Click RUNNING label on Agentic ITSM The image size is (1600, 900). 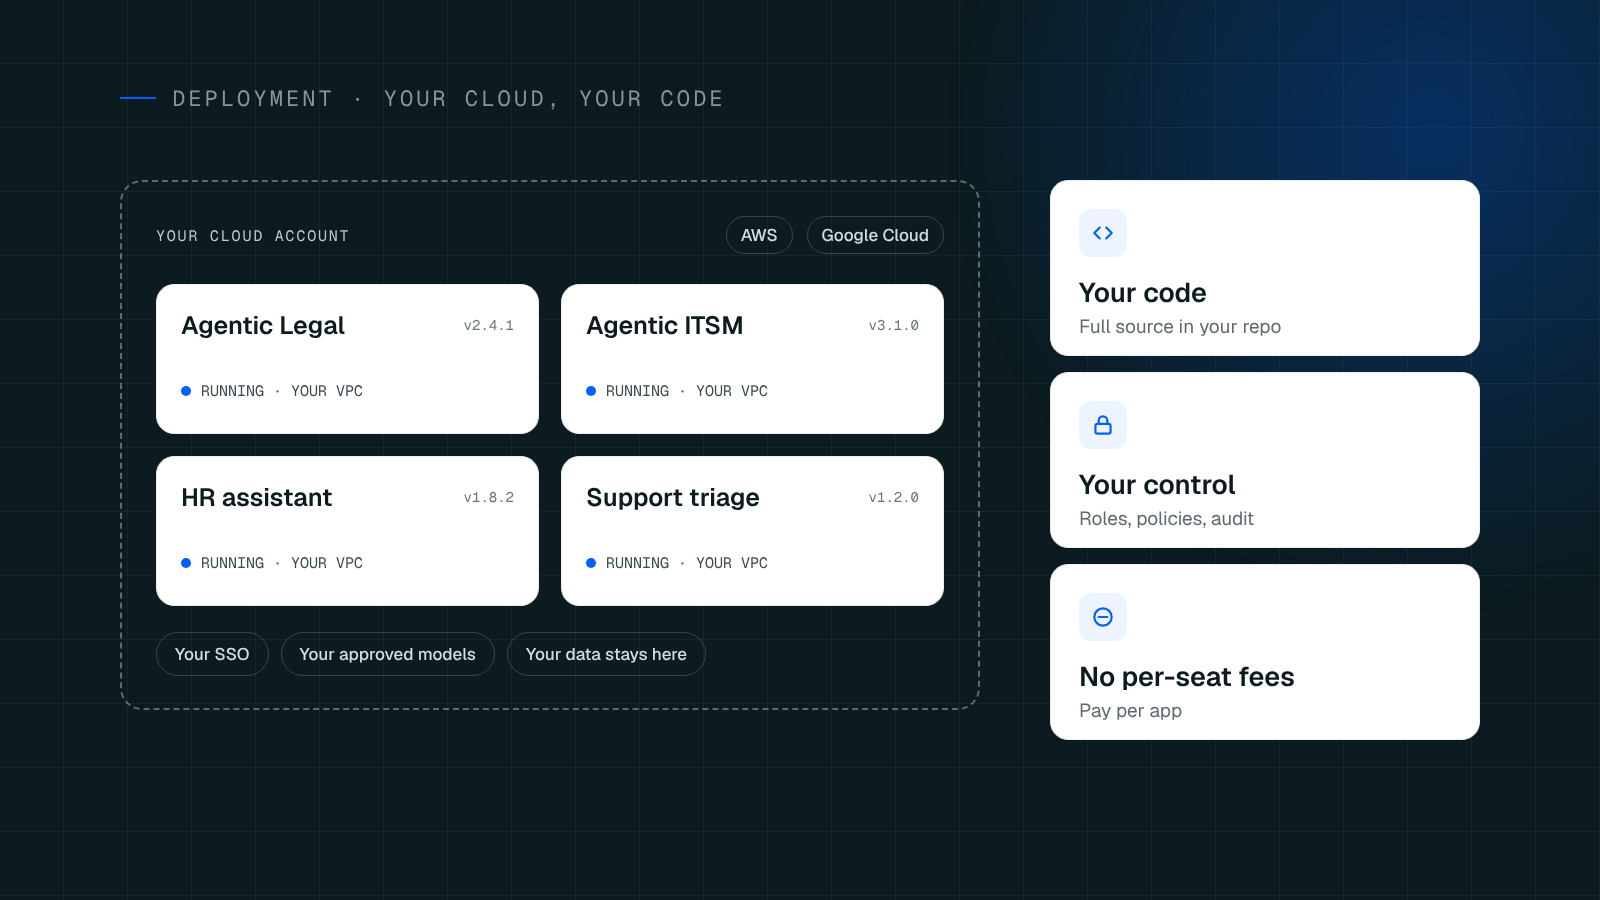click(638, 391)
